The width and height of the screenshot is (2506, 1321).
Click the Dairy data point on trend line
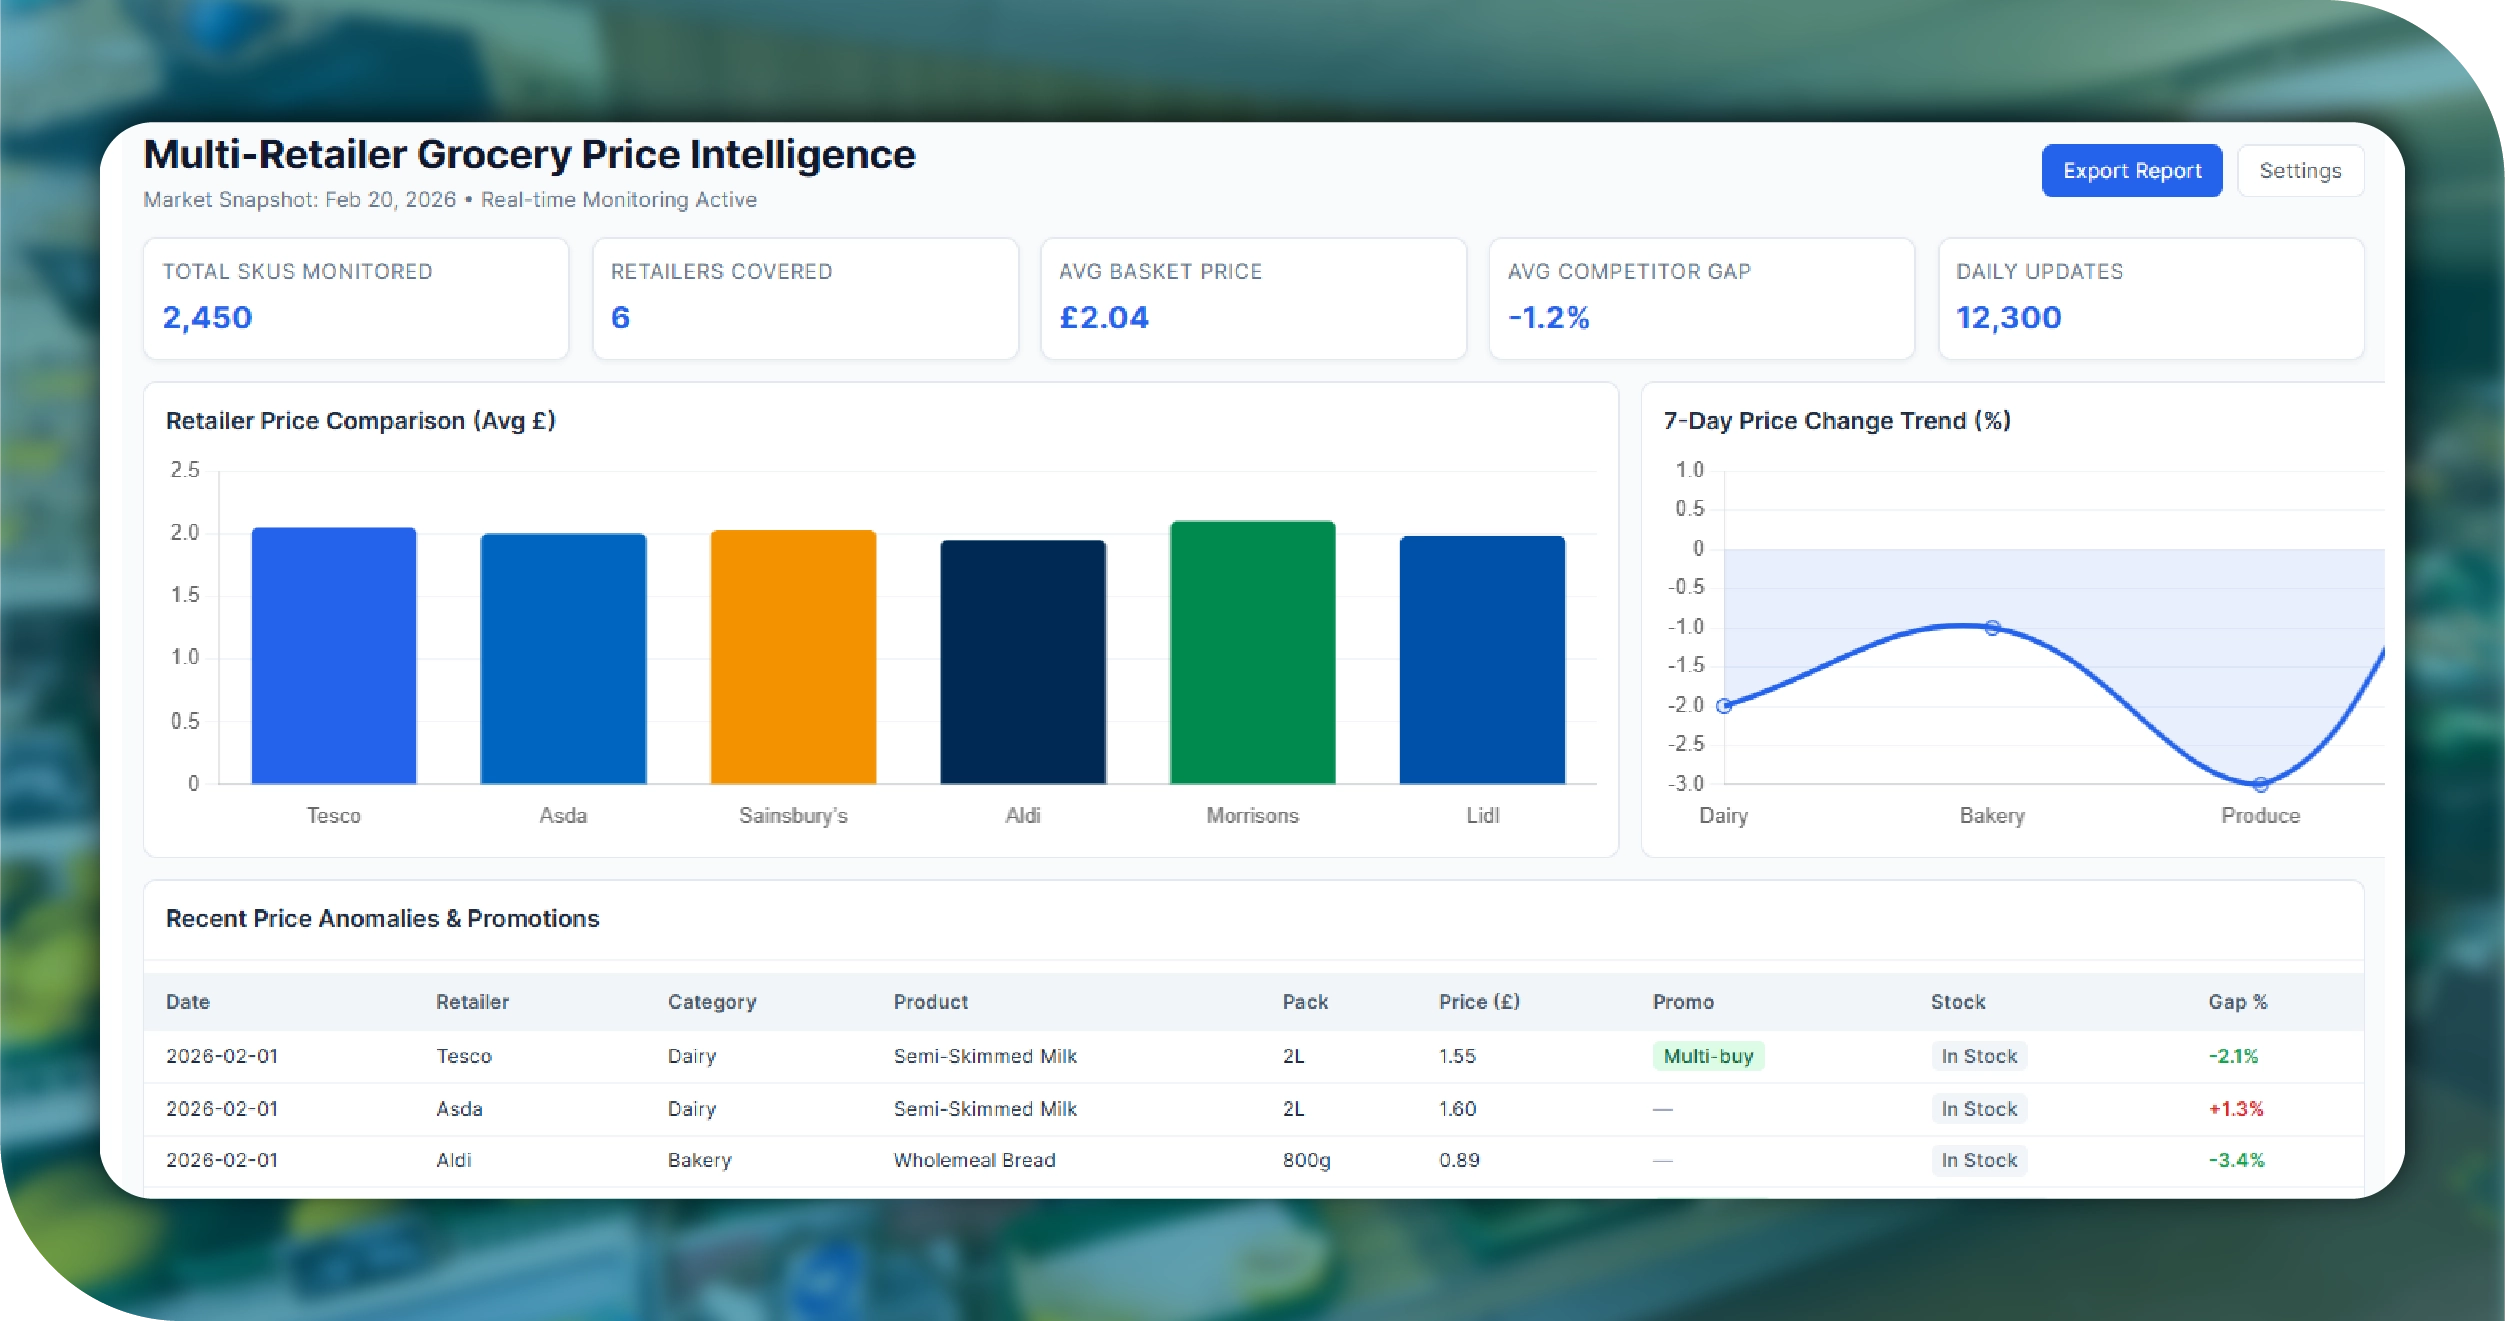pos(1723,706)
